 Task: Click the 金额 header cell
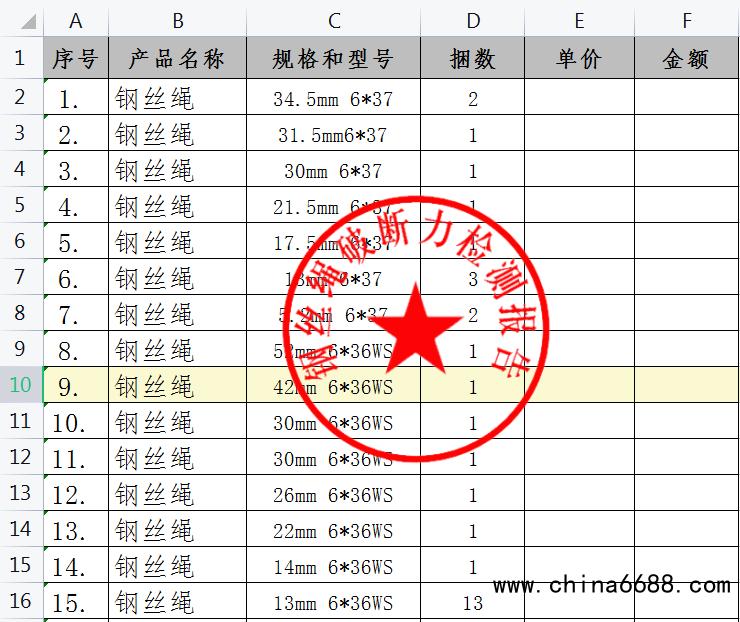click(x=687, y=58)
